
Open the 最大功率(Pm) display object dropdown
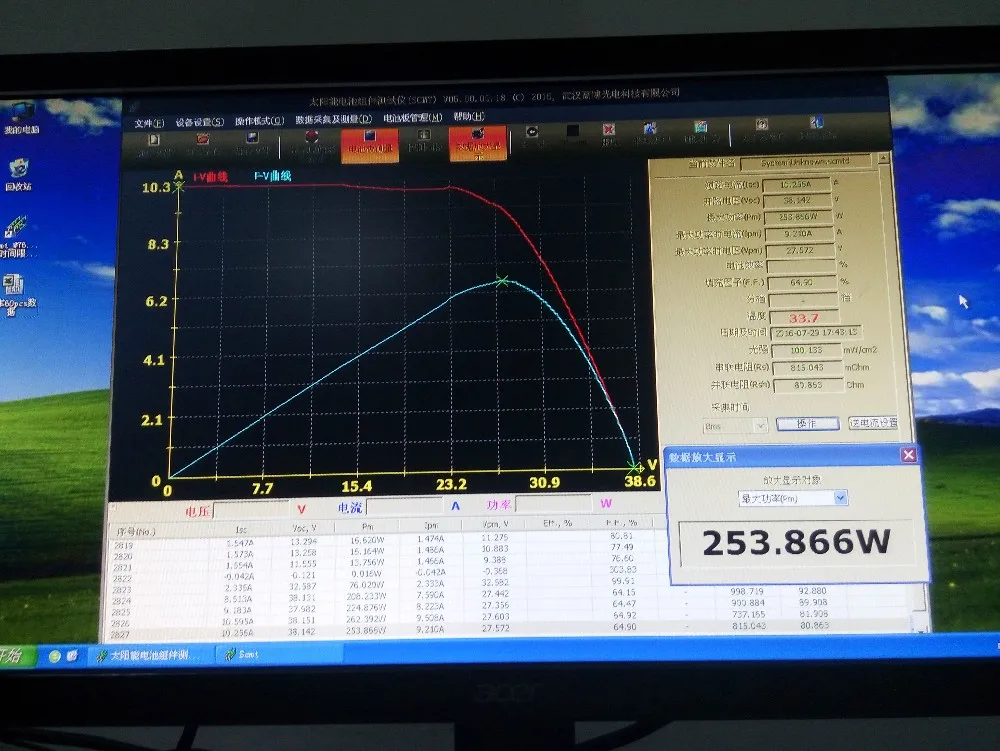coord(841,497)
